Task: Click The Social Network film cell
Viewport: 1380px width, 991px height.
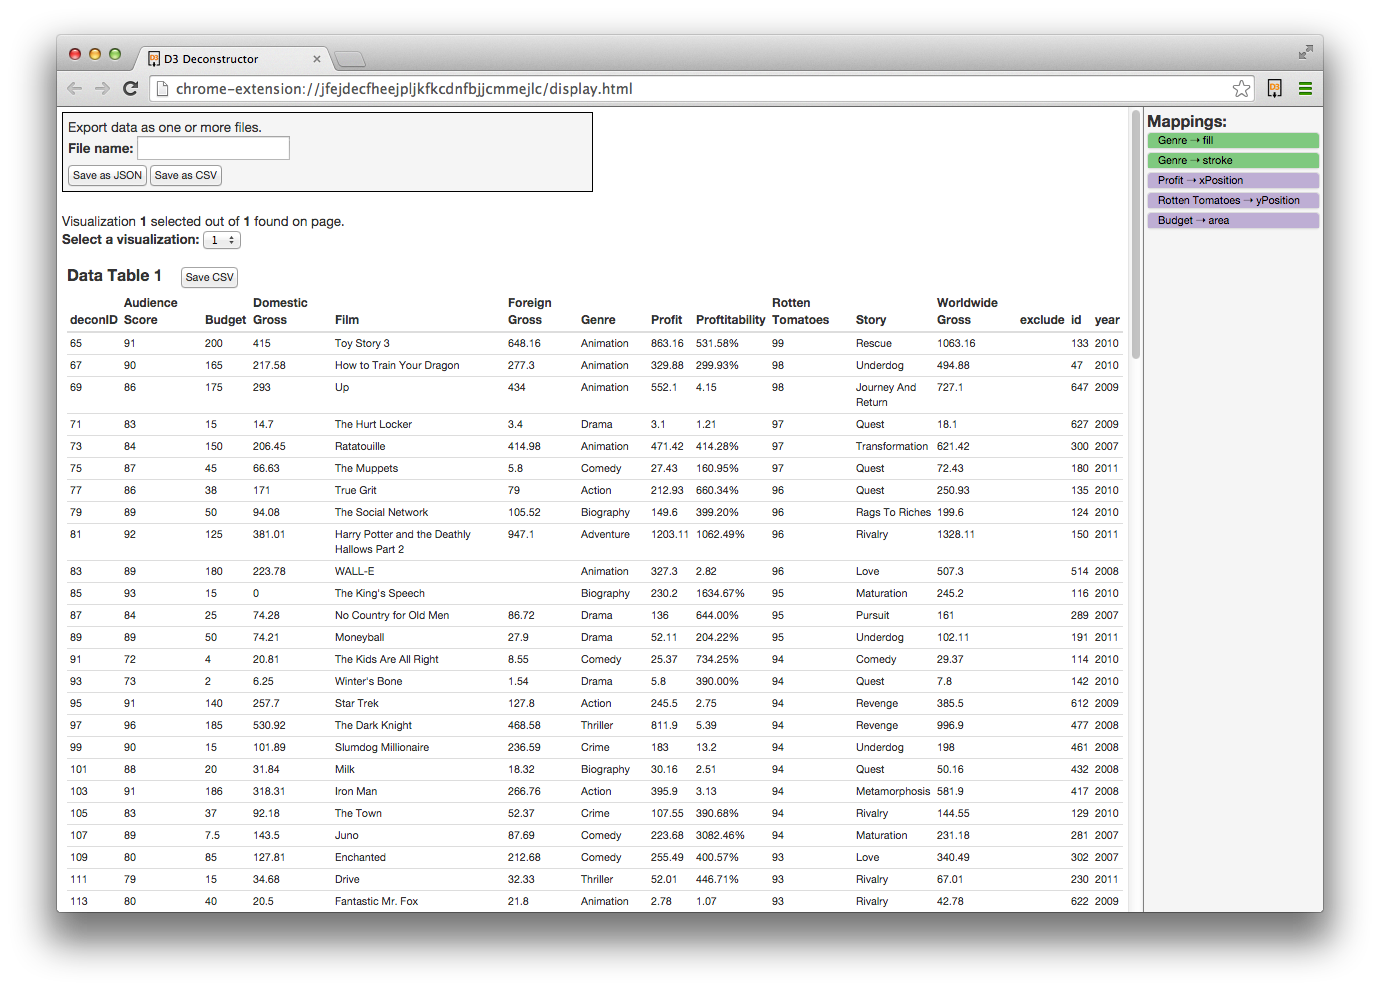Action: 381,512
